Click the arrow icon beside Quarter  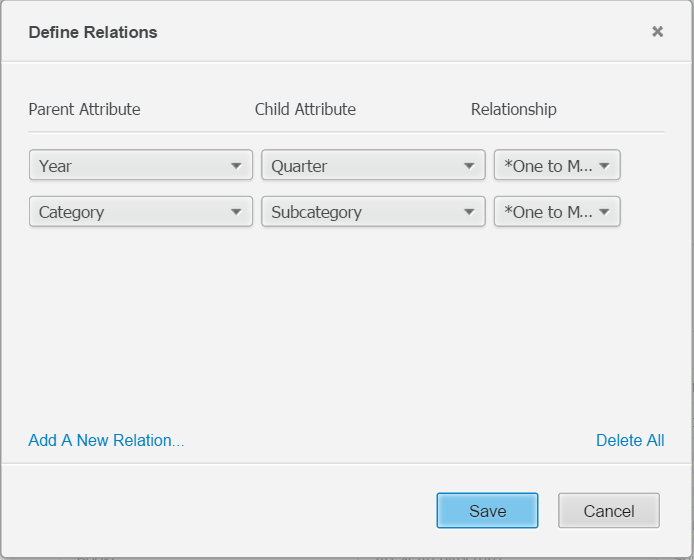(x=468, y=166)
